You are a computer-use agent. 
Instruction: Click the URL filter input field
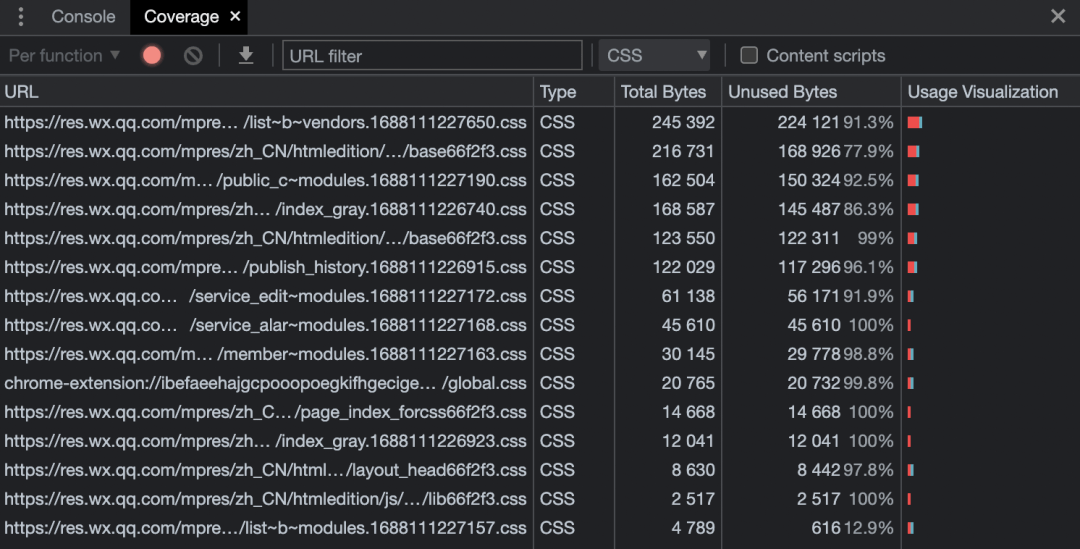(x=432, y=56)
